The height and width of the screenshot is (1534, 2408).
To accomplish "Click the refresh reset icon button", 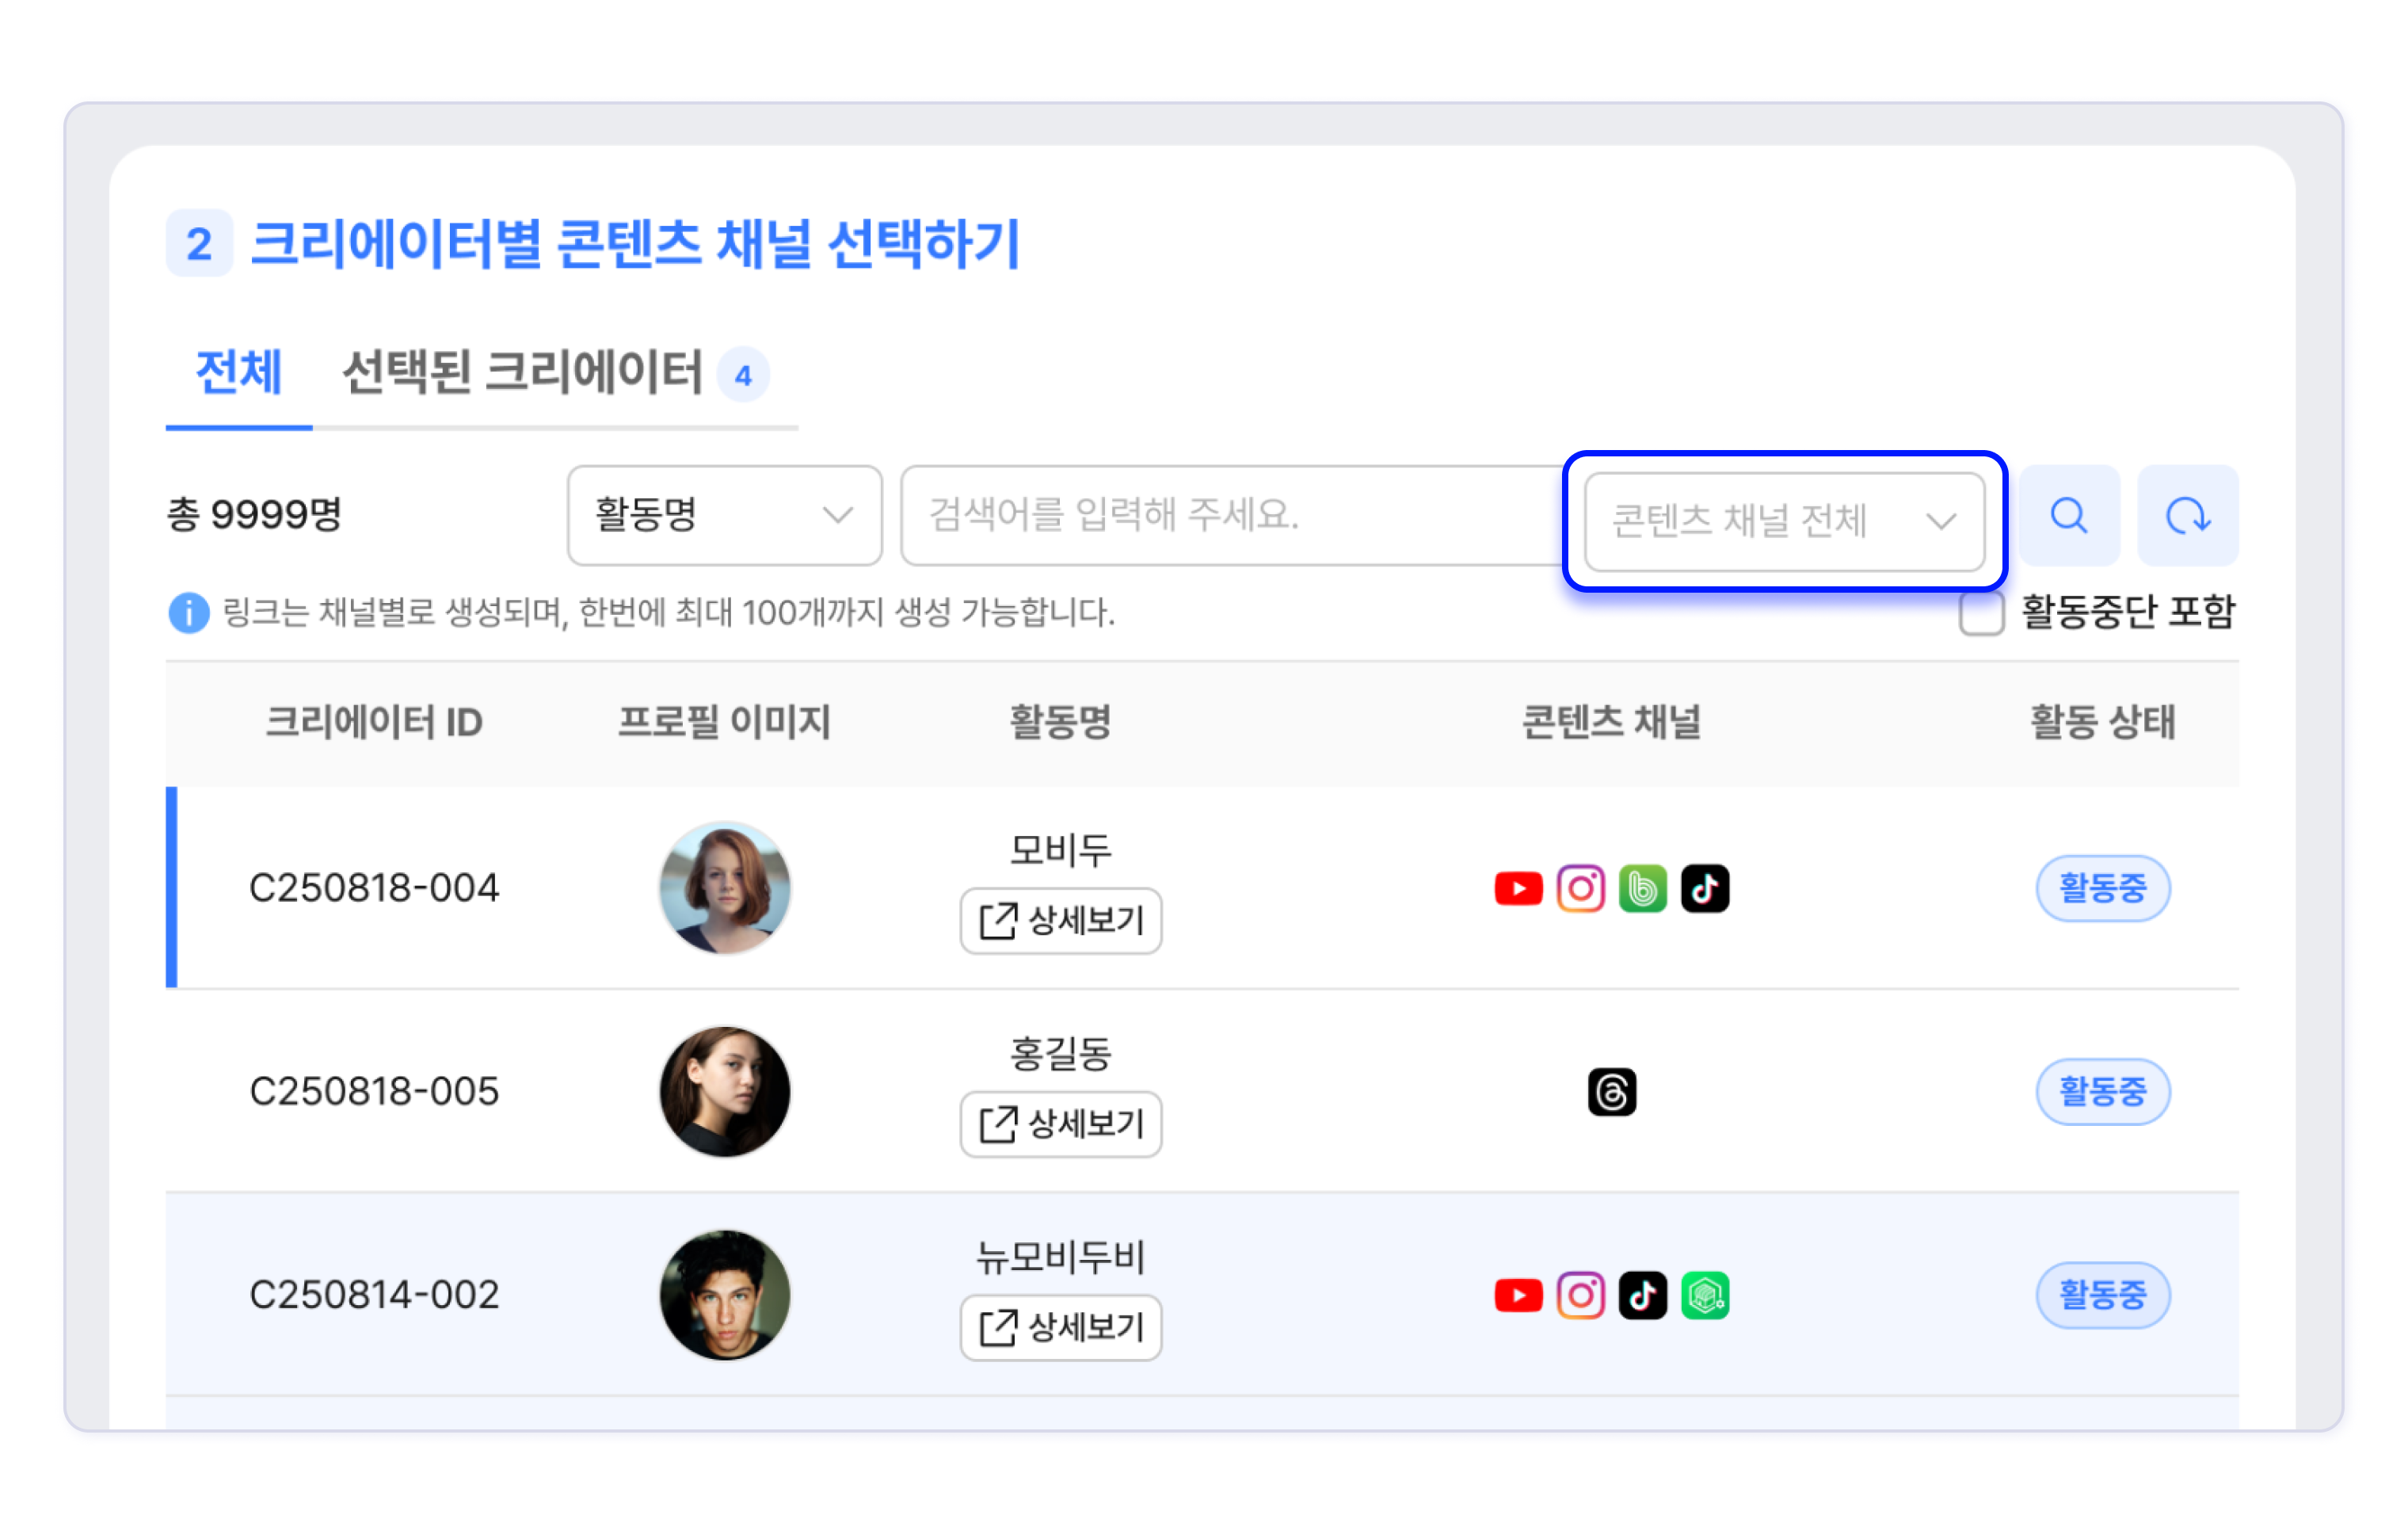I will tap(2186, 516).
